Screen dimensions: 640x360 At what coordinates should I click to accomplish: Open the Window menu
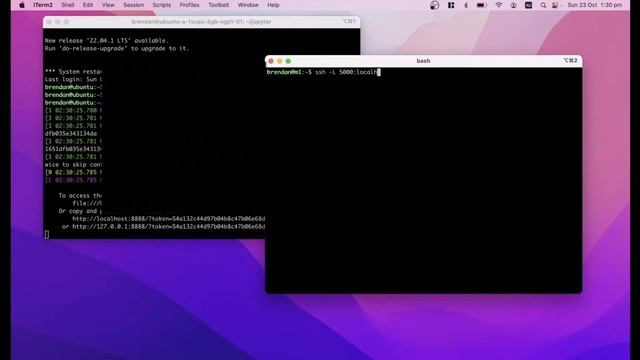coord(248,5)
